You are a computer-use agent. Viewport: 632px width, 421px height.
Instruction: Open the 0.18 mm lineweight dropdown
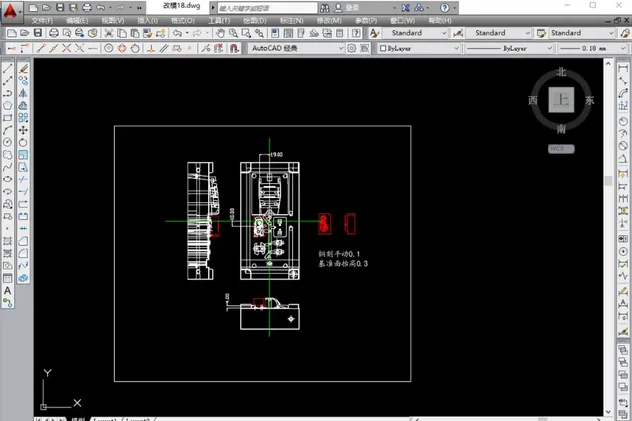coord(592,48)
